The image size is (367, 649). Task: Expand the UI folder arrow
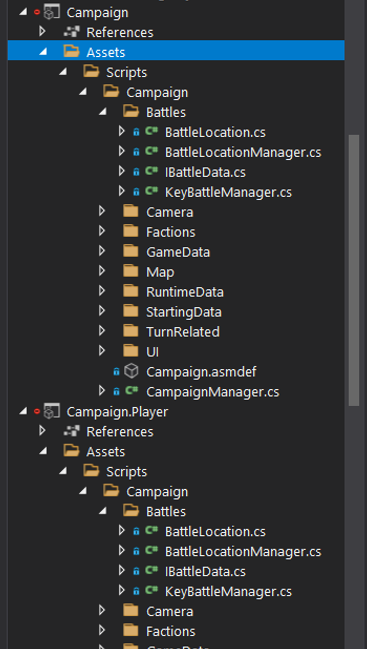(x=102, y=351)
